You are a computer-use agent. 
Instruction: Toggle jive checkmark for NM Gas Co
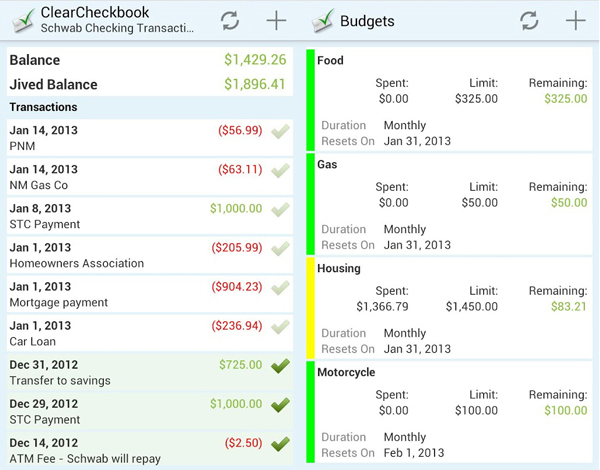(x=280, y=171)
